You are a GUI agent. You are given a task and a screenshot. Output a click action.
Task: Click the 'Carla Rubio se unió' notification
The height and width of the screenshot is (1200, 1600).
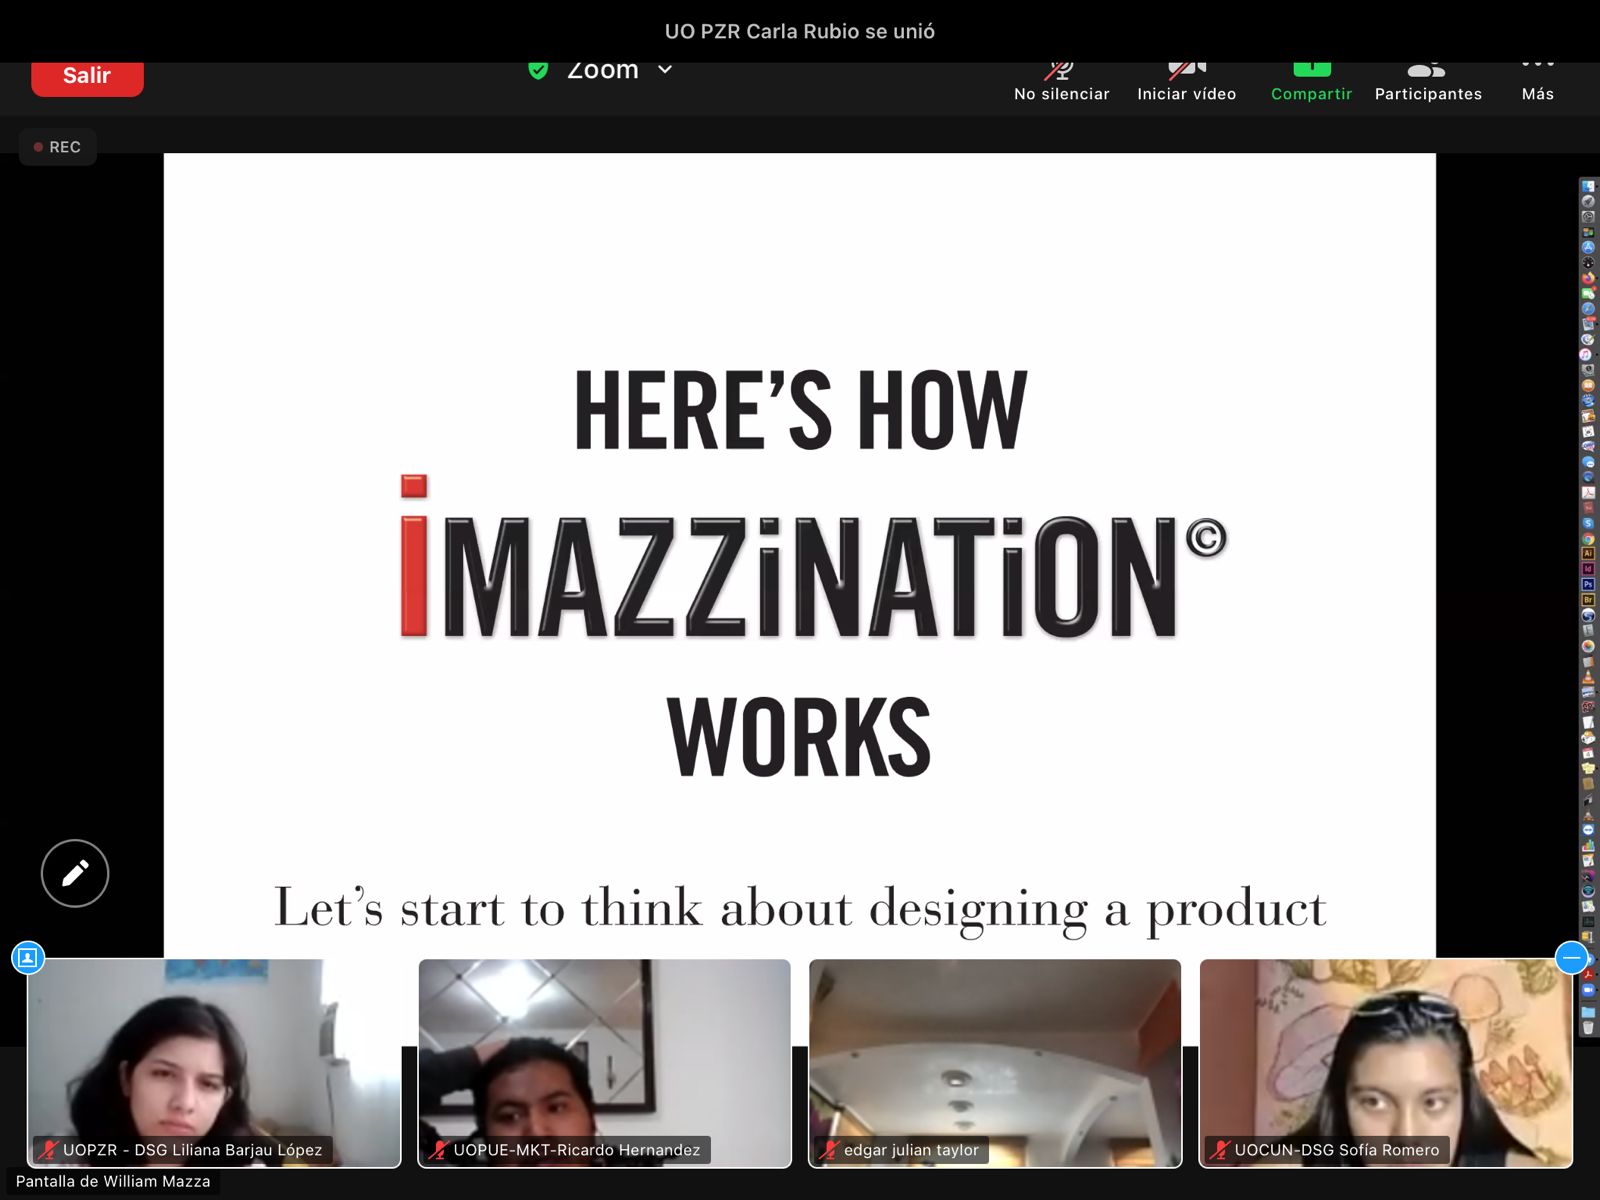[800, 31]
